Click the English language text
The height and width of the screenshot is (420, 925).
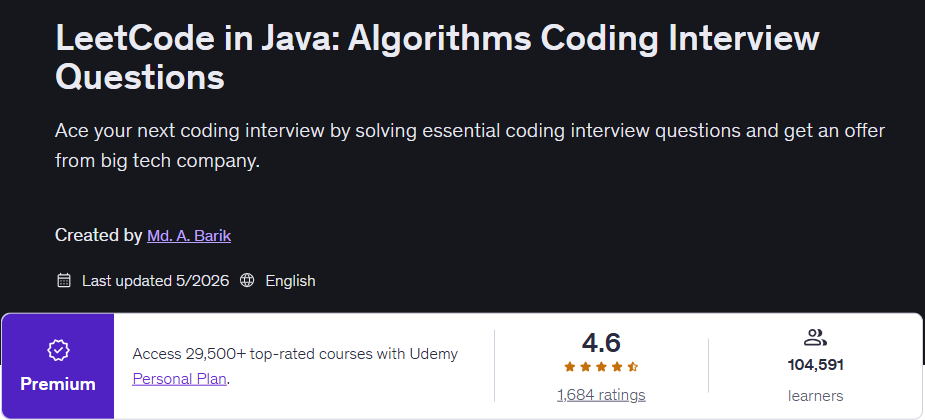(x=290, y=281)
